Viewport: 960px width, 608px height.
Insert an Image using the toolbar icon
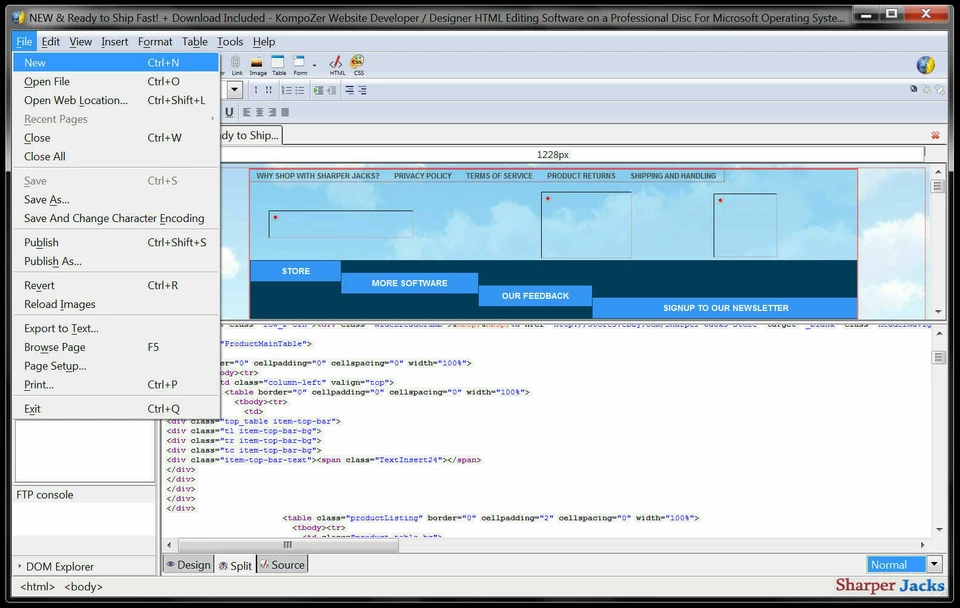pyautogui.click(x=257, y=64)
